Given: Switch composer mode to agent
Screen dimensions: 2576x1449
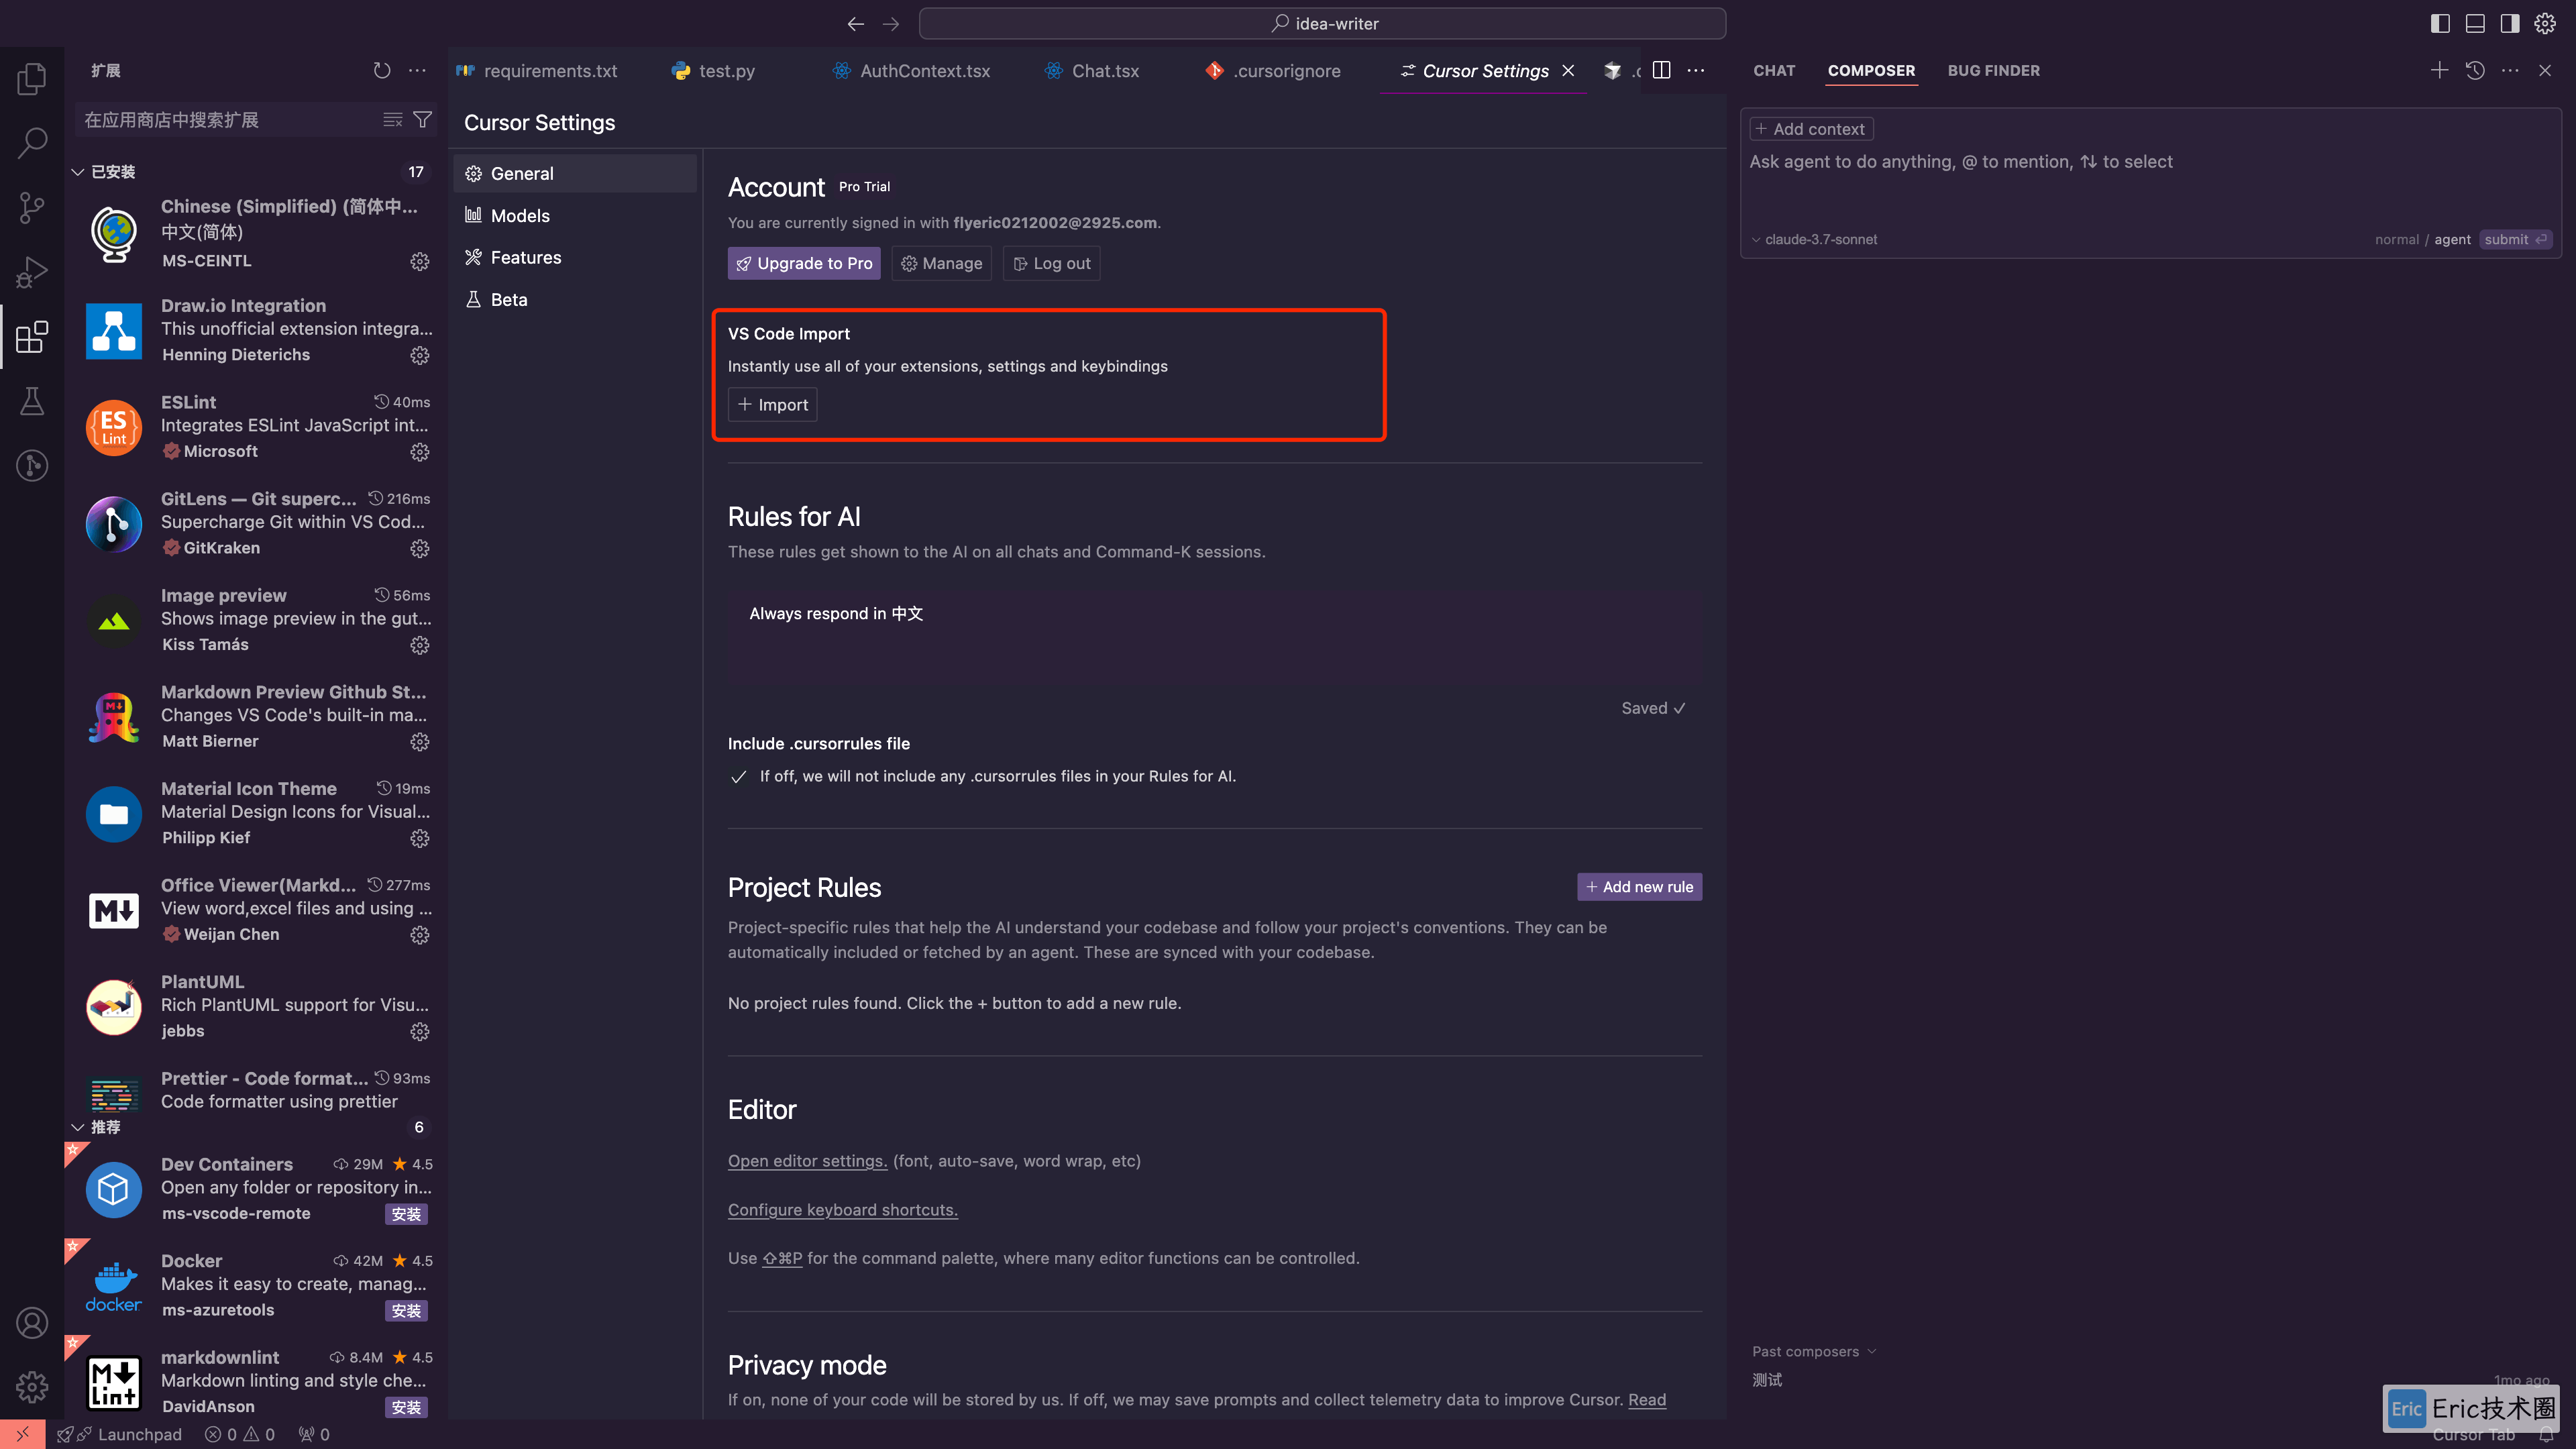Looking at the screenshot, I should 2452,239.
